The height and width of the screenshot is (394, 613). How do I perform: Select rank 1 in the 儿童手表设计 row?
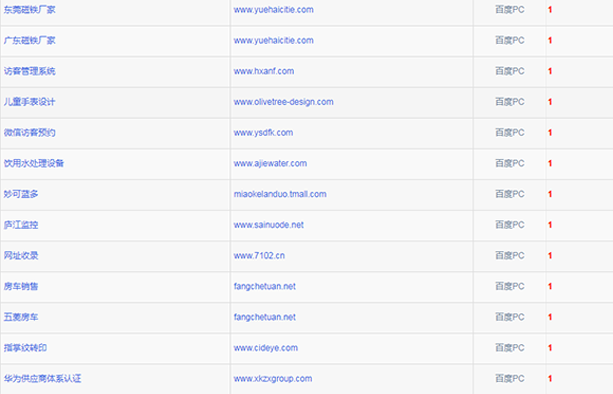(550, 102)
